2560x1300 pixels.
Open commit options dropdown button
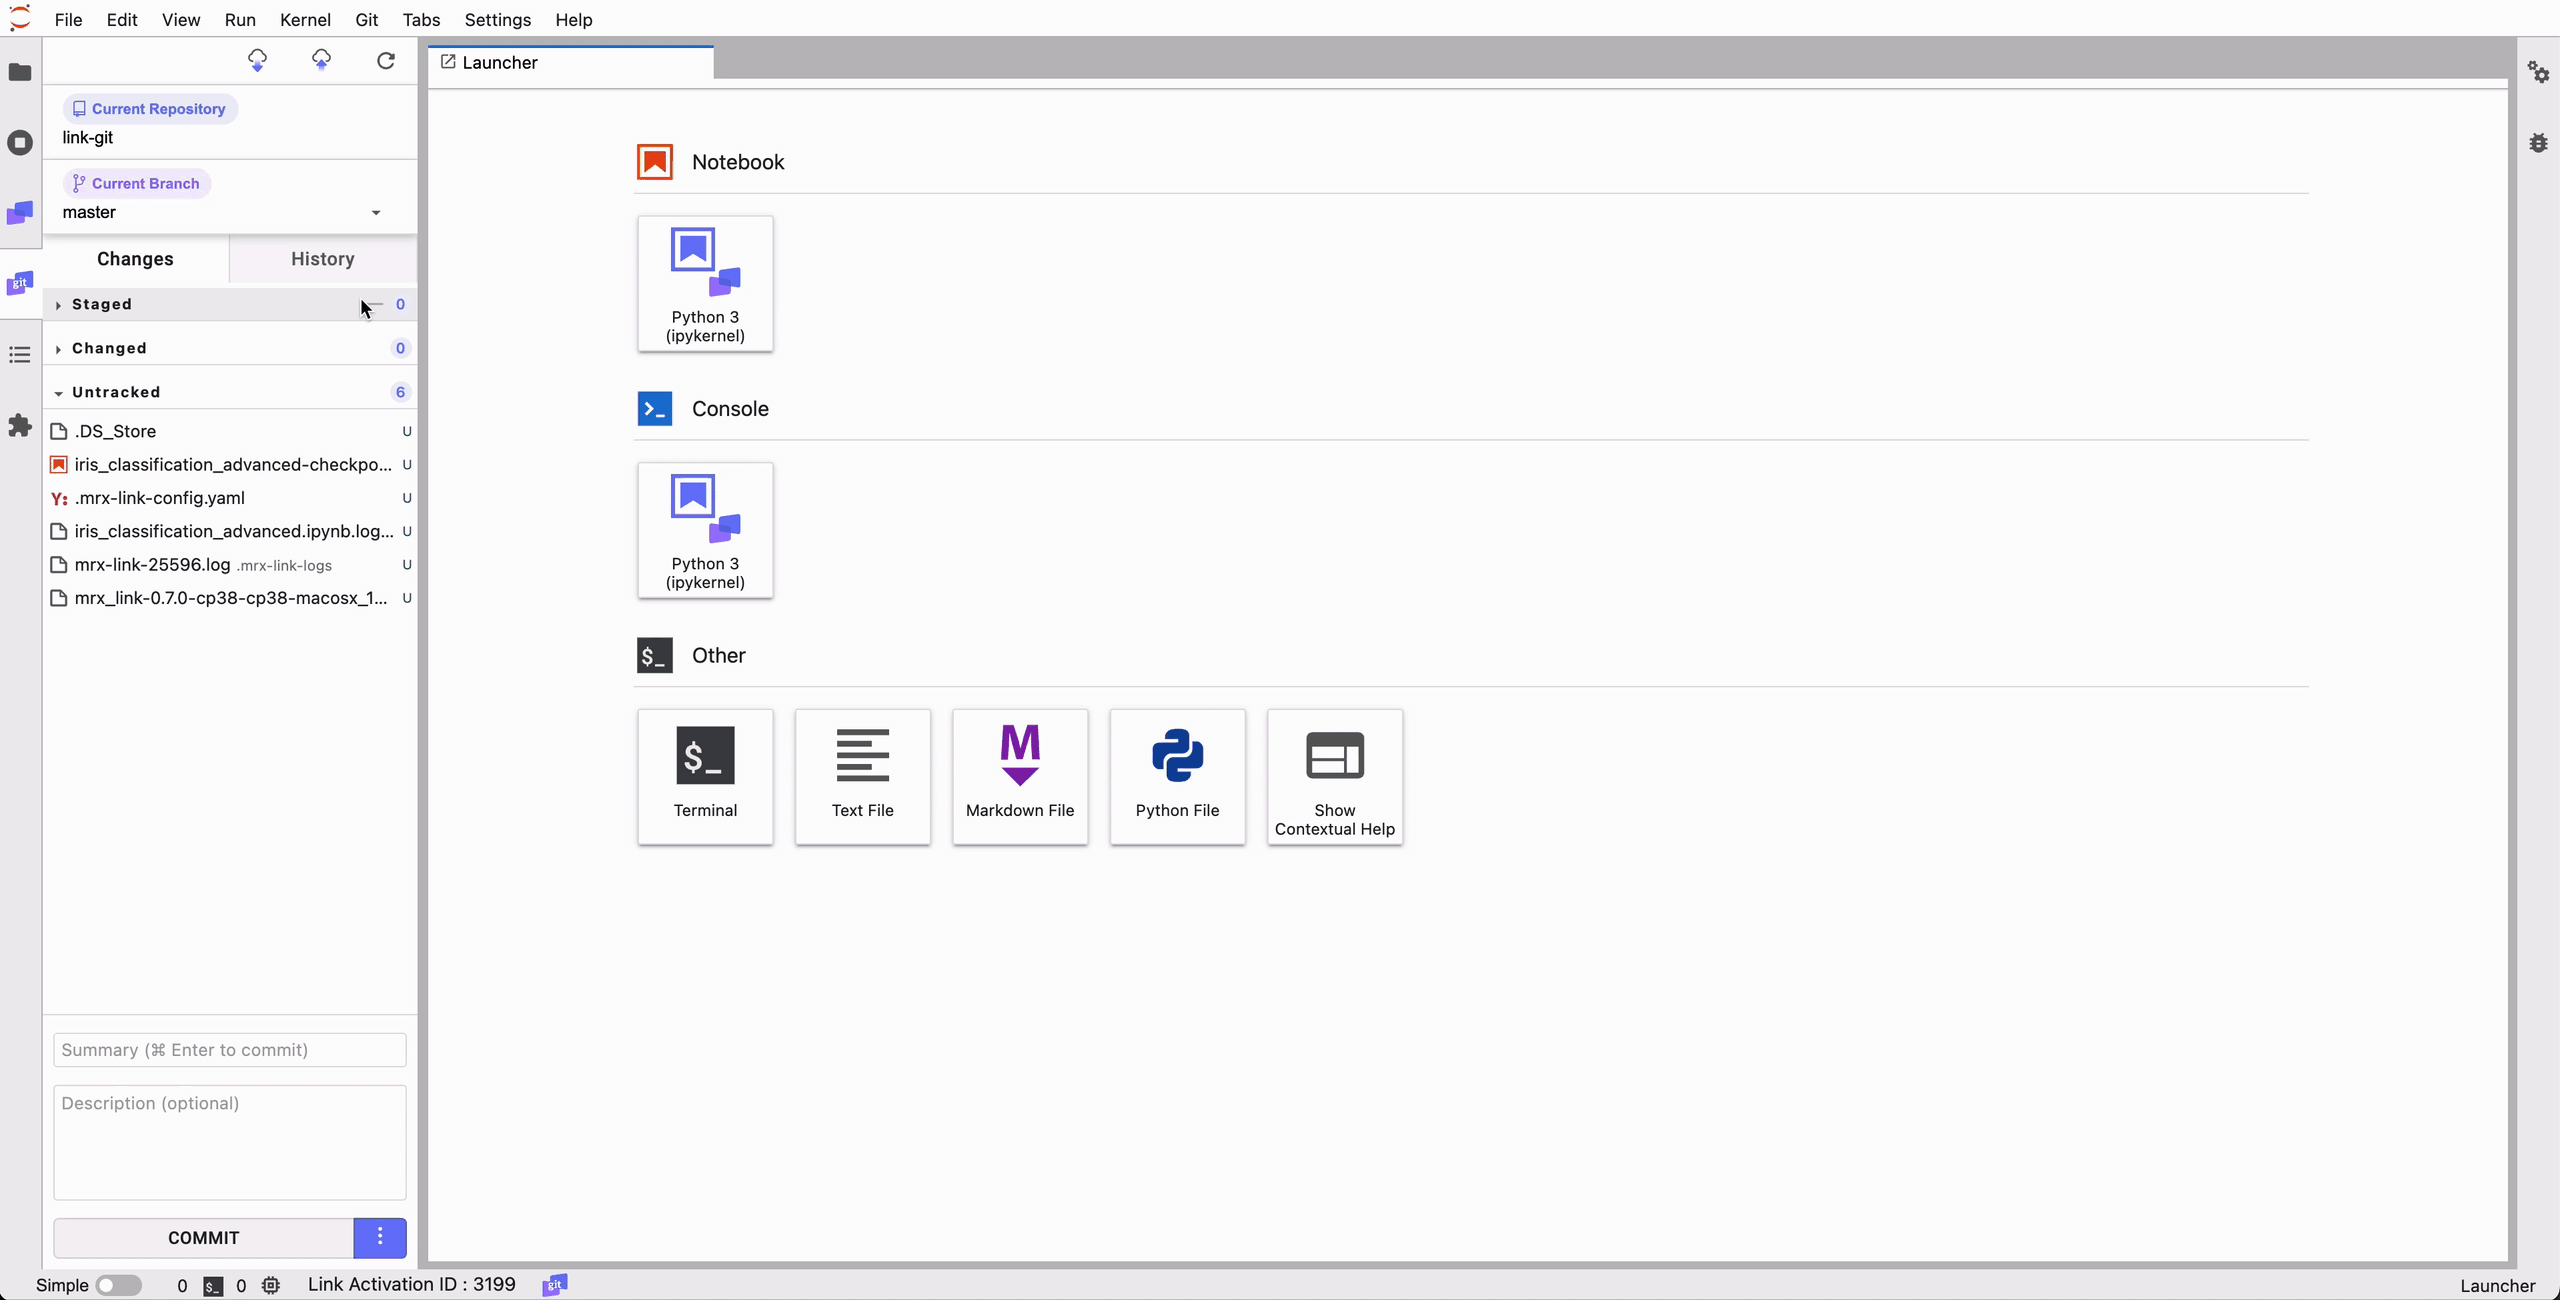[380, 1238]
